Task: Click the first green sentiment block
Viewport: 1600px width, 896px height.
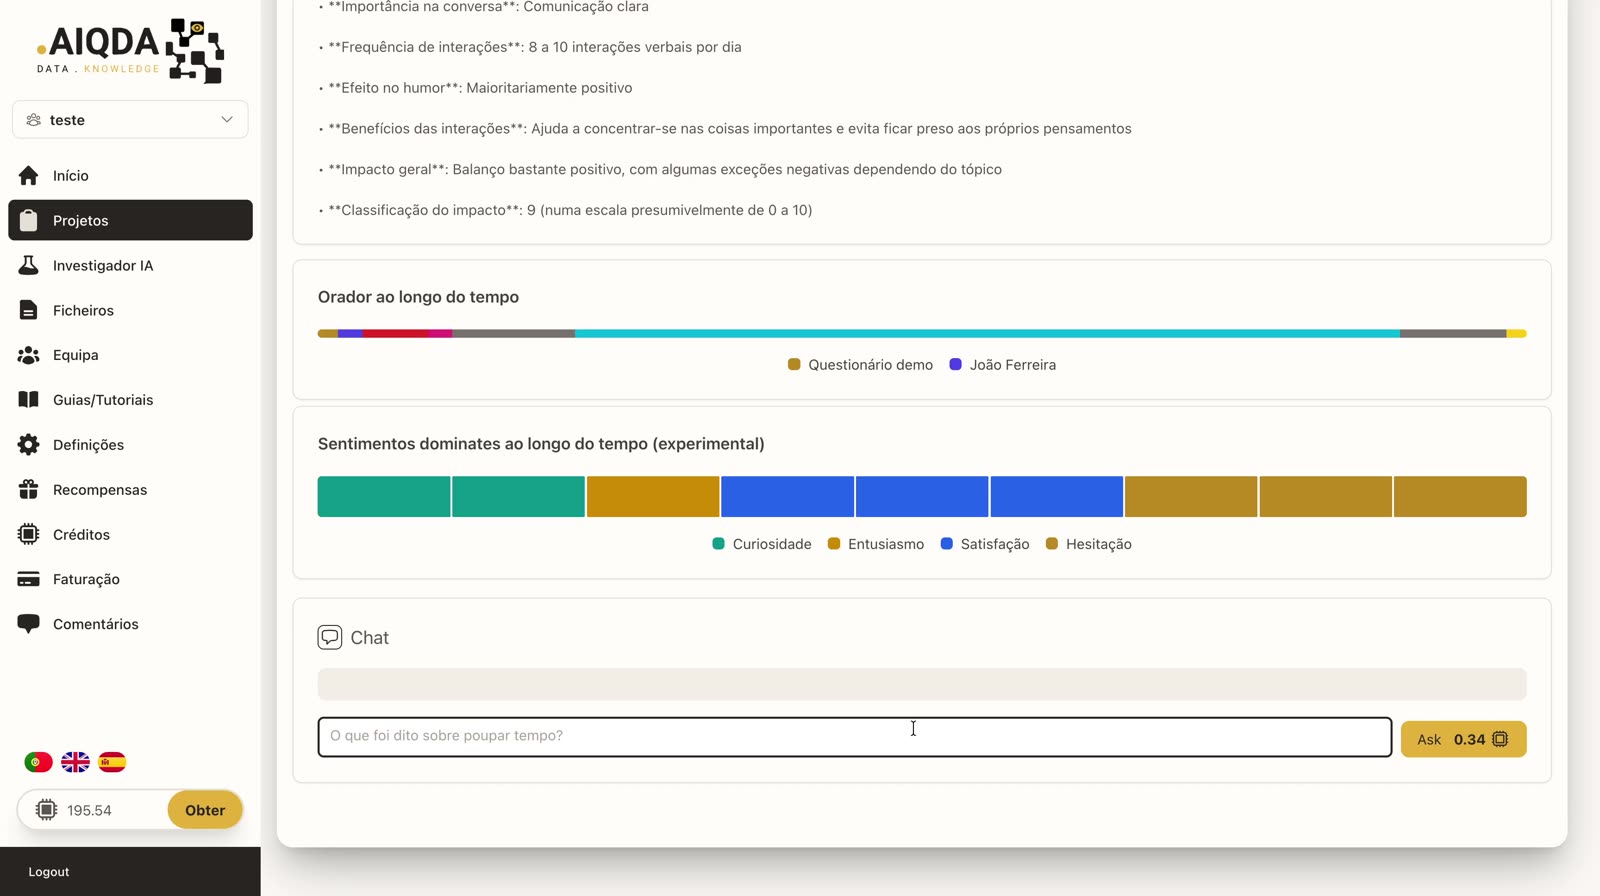Action: point(384,497)
